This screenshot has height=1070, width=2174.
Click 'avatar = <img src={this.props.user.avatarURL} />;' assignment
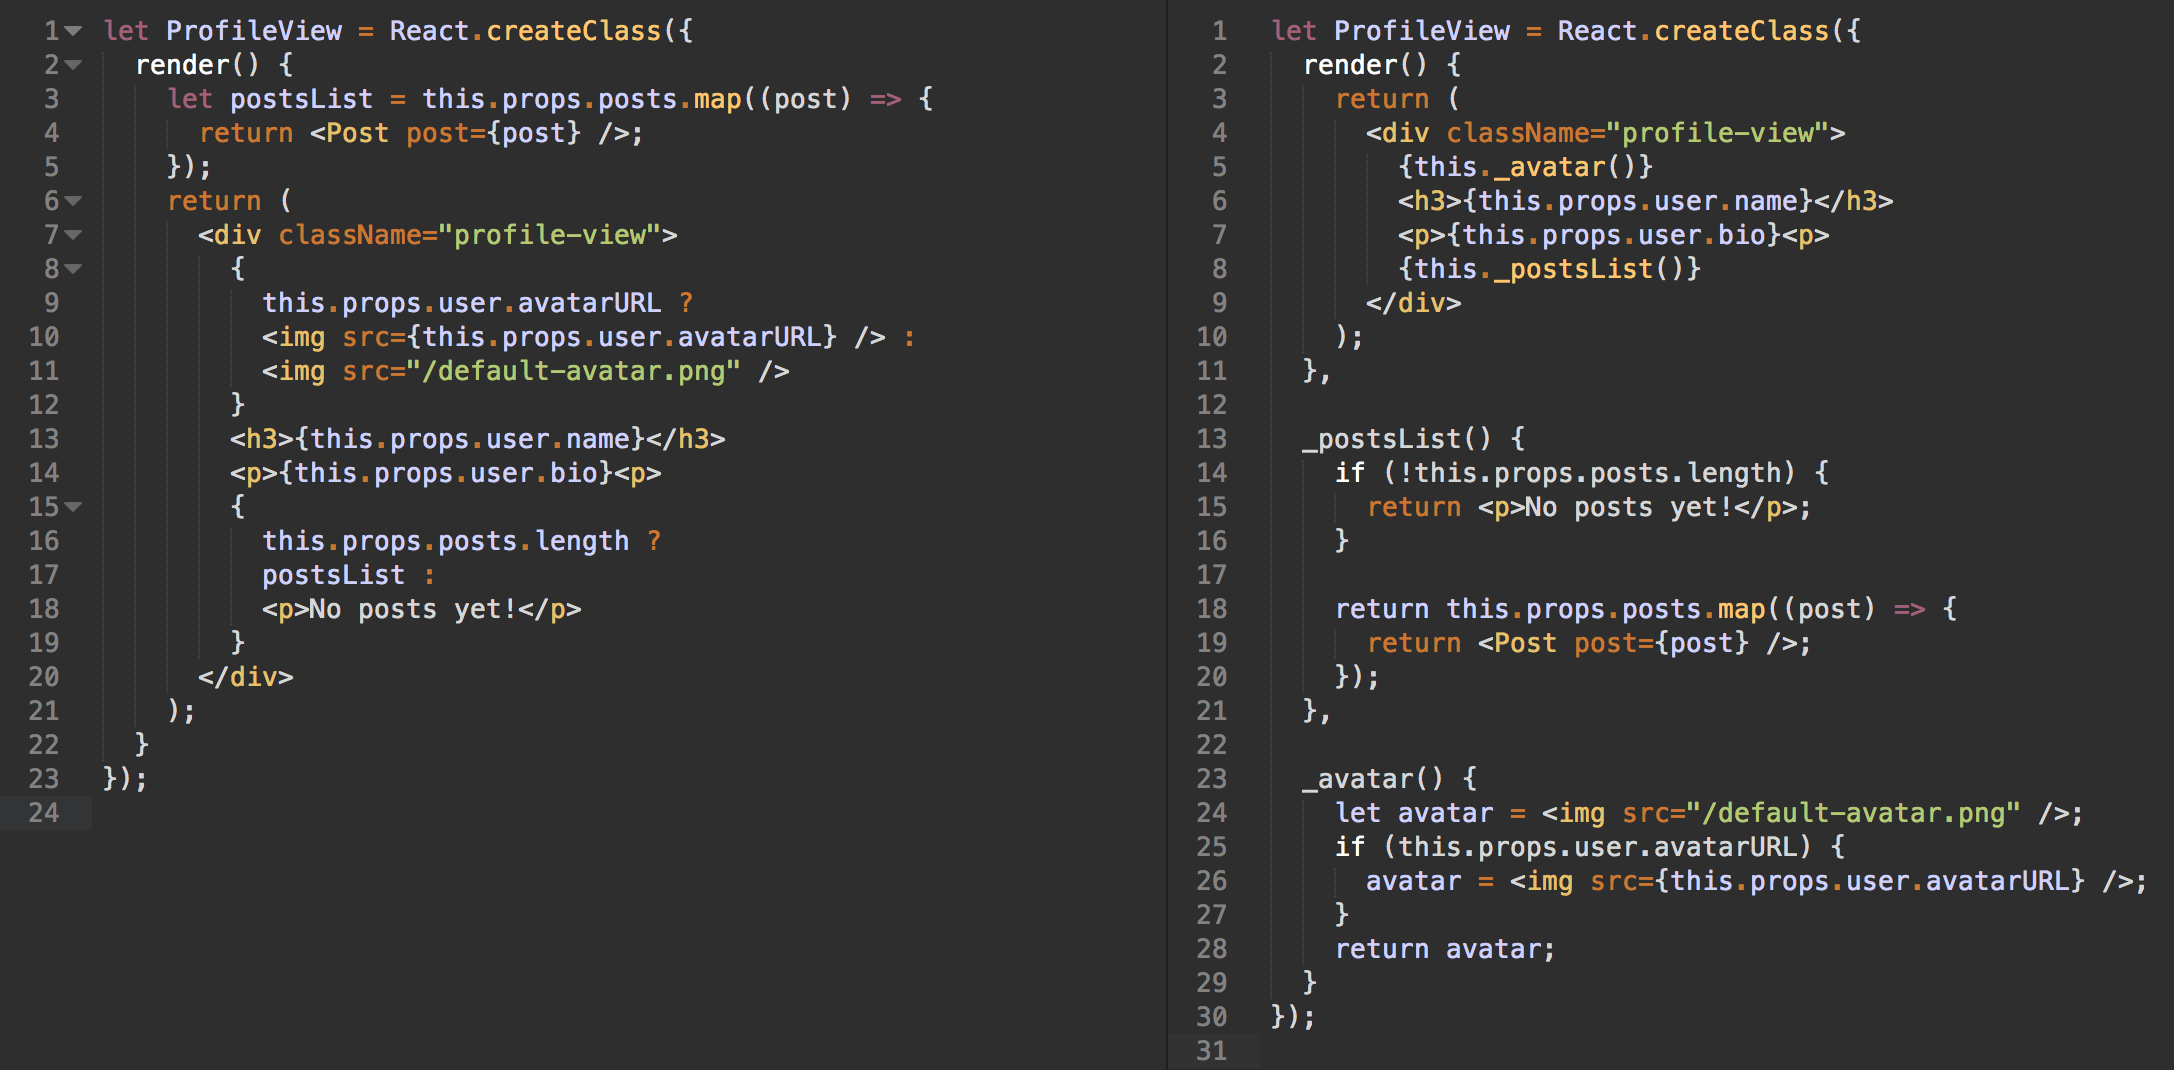(x=1756, y=881)
